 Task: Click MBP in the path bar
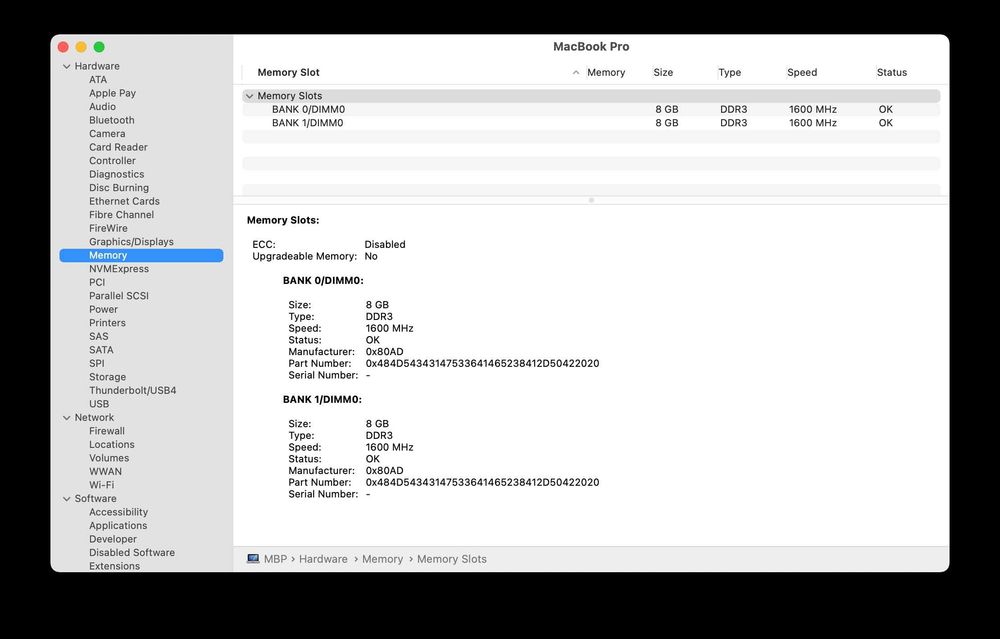276,559
